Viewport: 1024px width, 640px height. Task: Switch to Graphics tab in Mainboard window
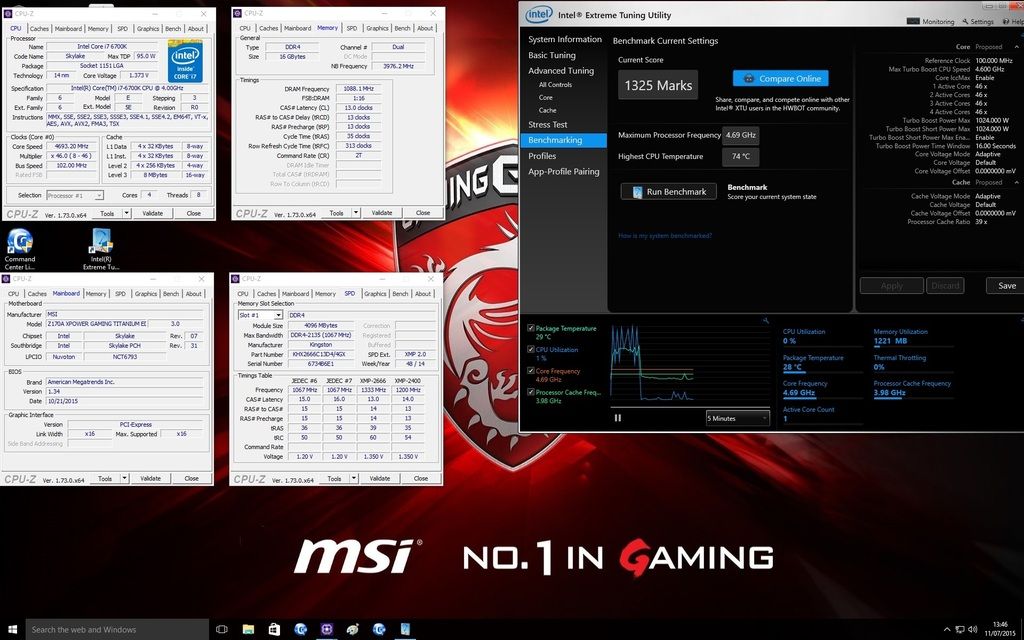146,294
